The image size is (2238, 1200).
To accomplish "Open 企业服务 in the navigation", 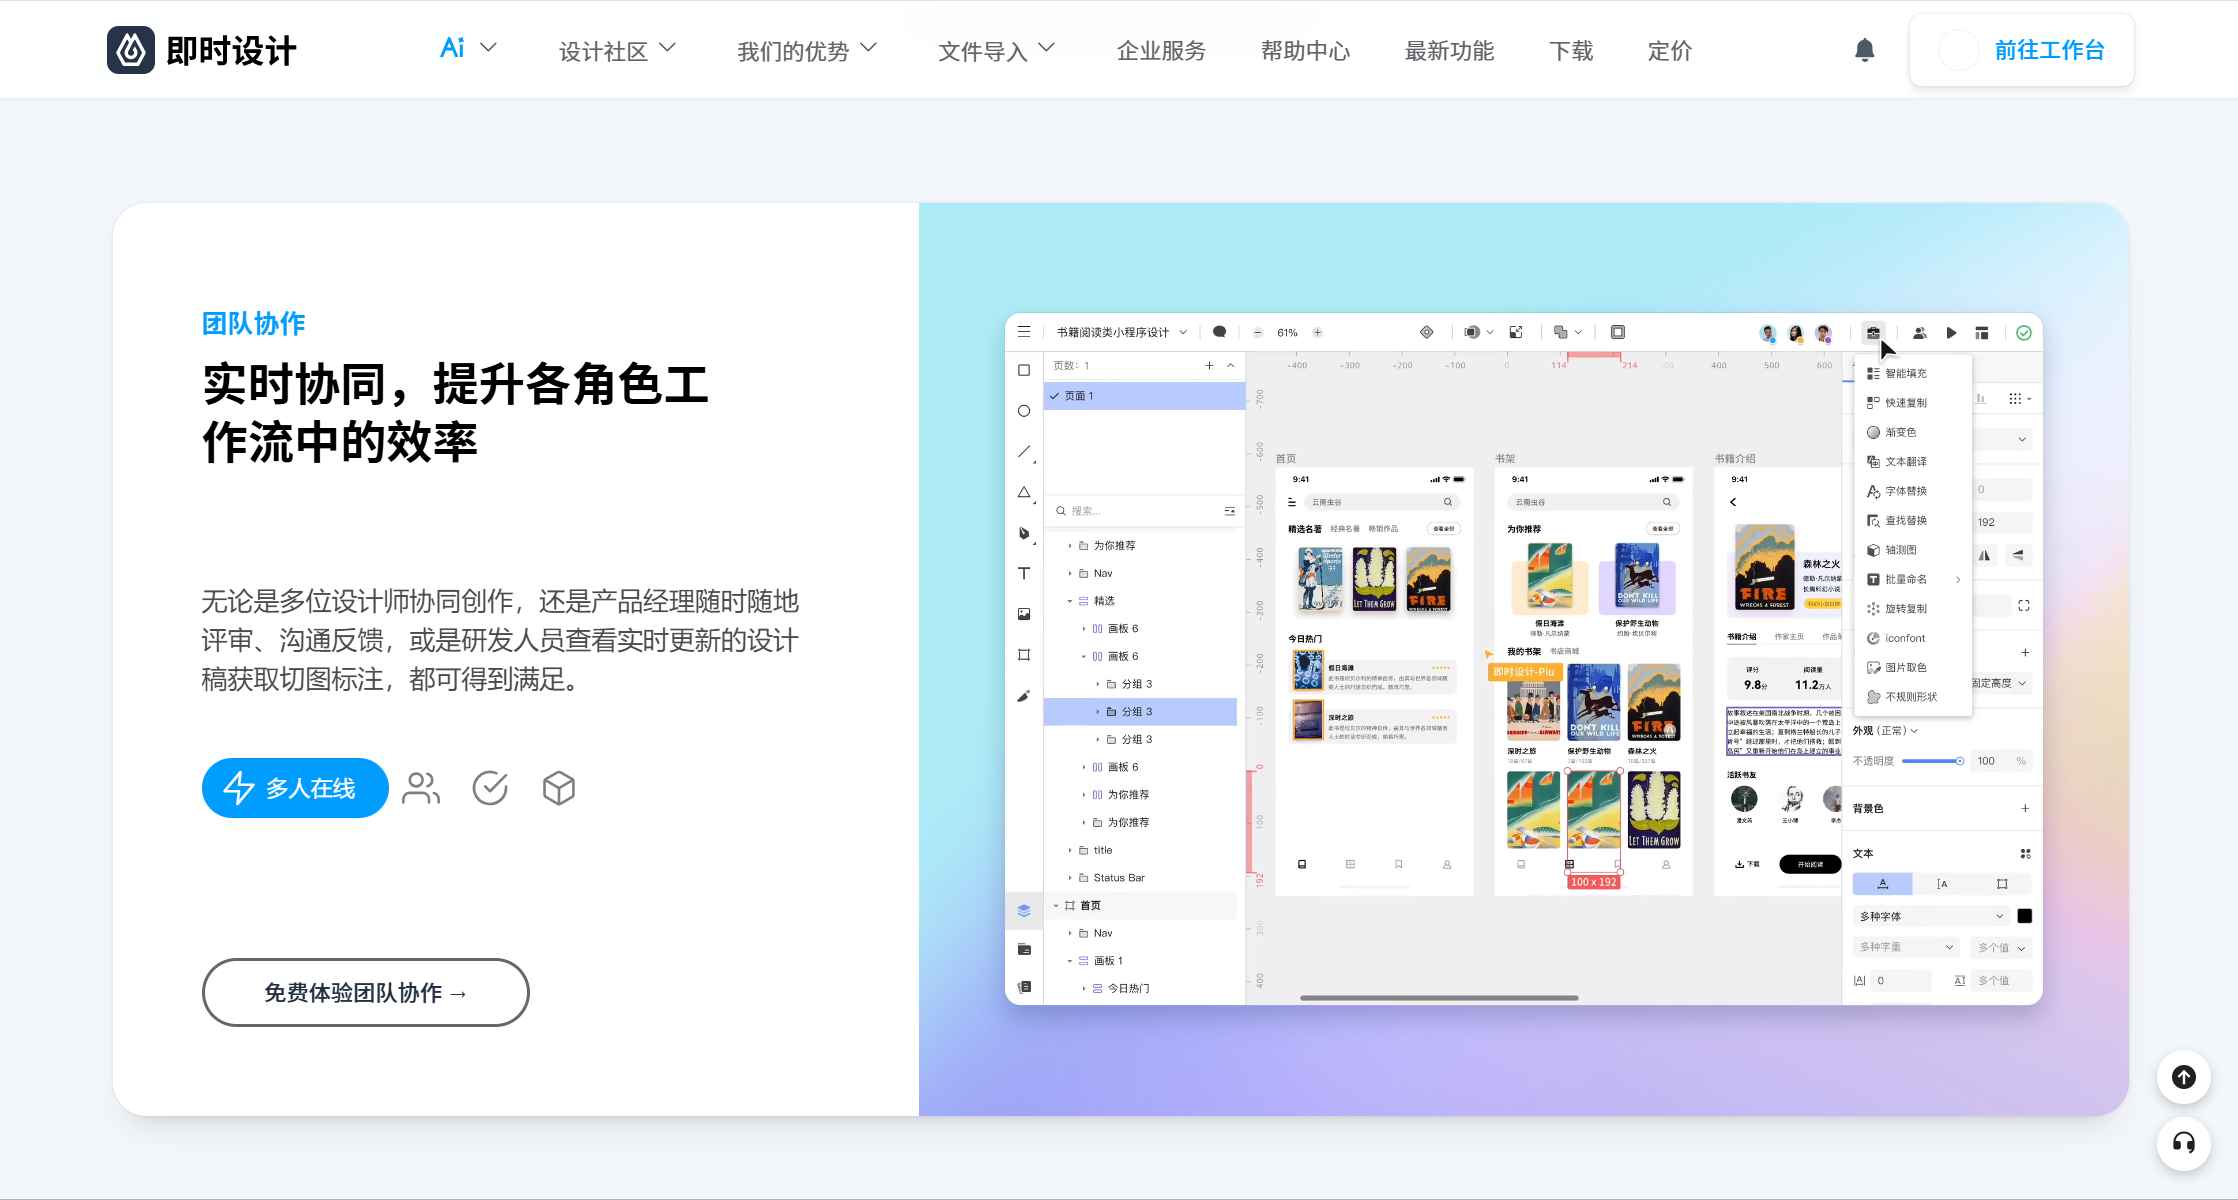I will (1161, 51).
